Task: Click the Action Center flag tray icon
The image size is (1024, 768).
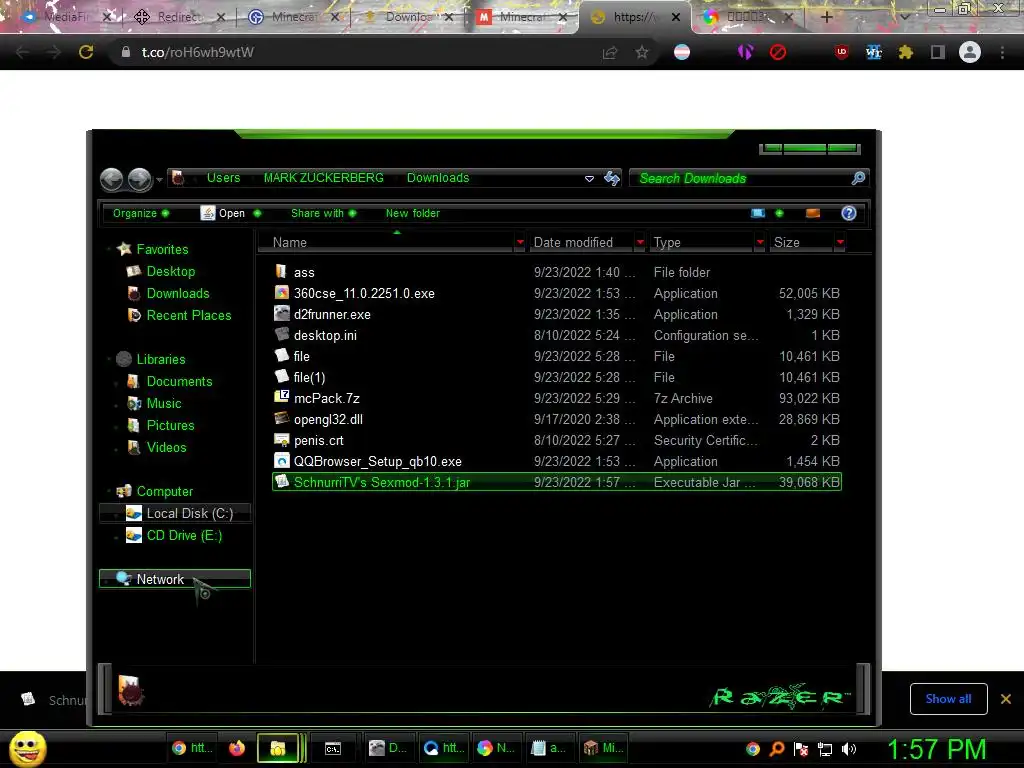Action: (801, 749)
